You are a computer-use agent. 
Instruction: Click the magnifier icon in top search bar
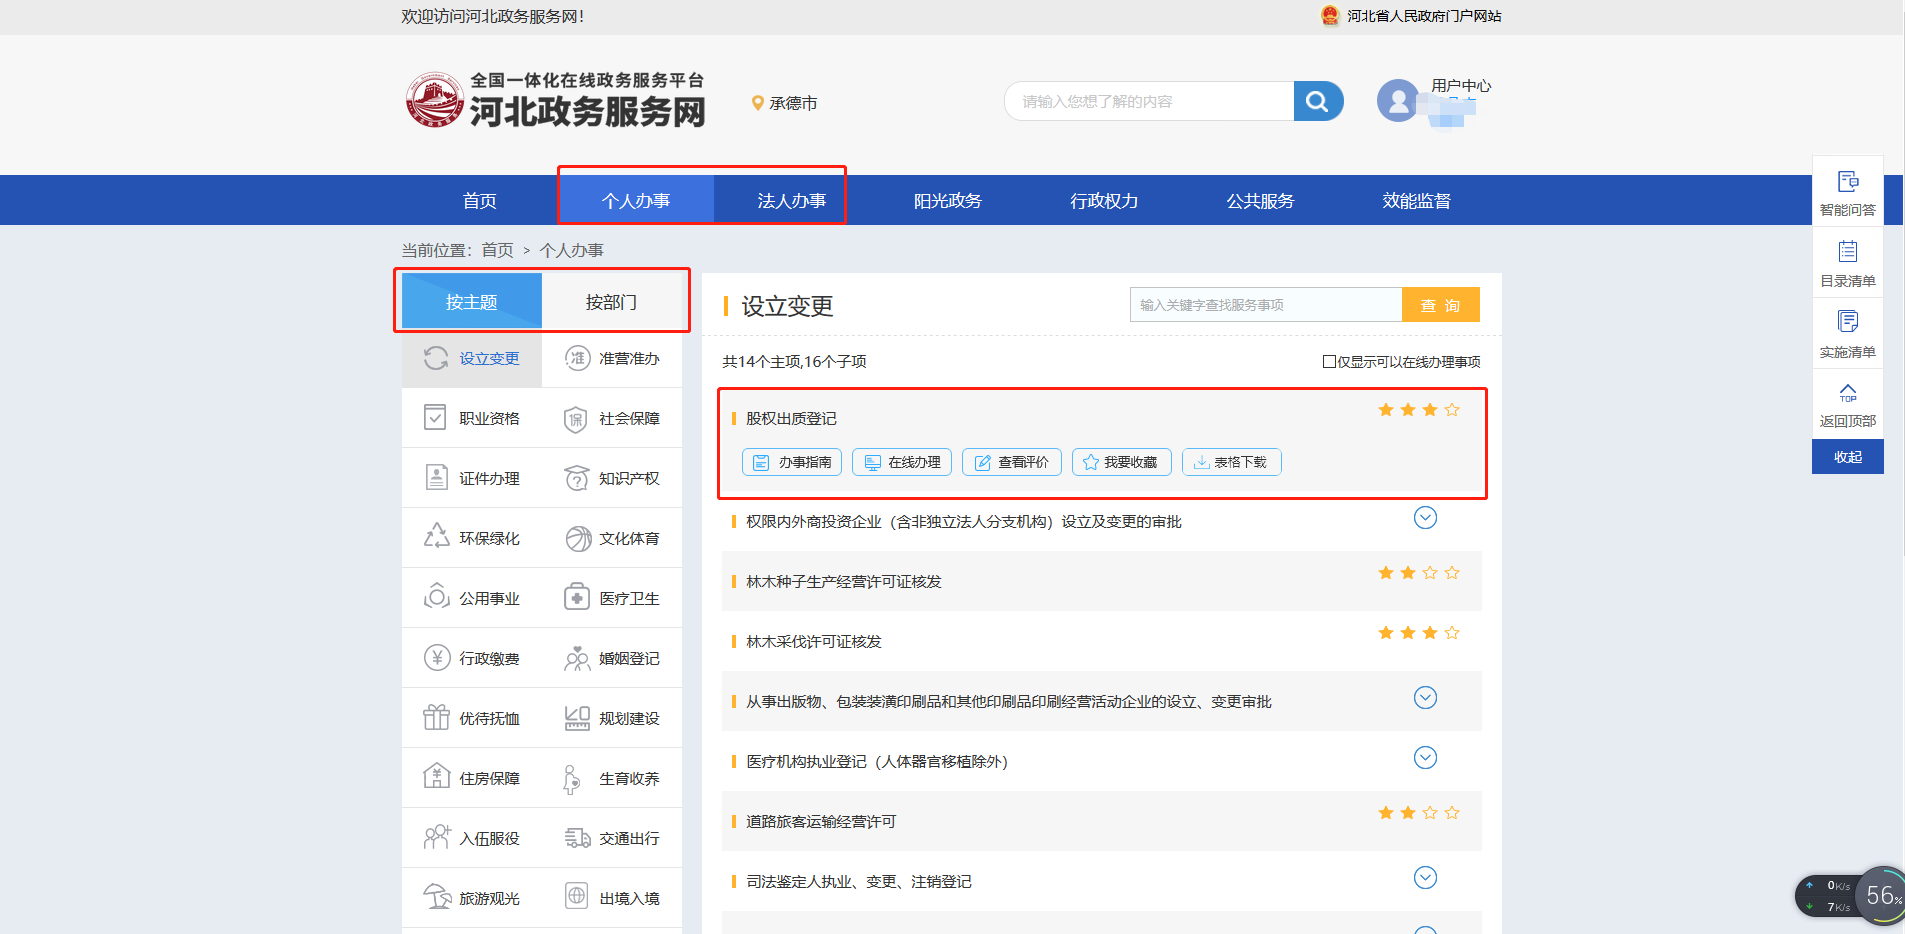click(x=1317, y=100)
